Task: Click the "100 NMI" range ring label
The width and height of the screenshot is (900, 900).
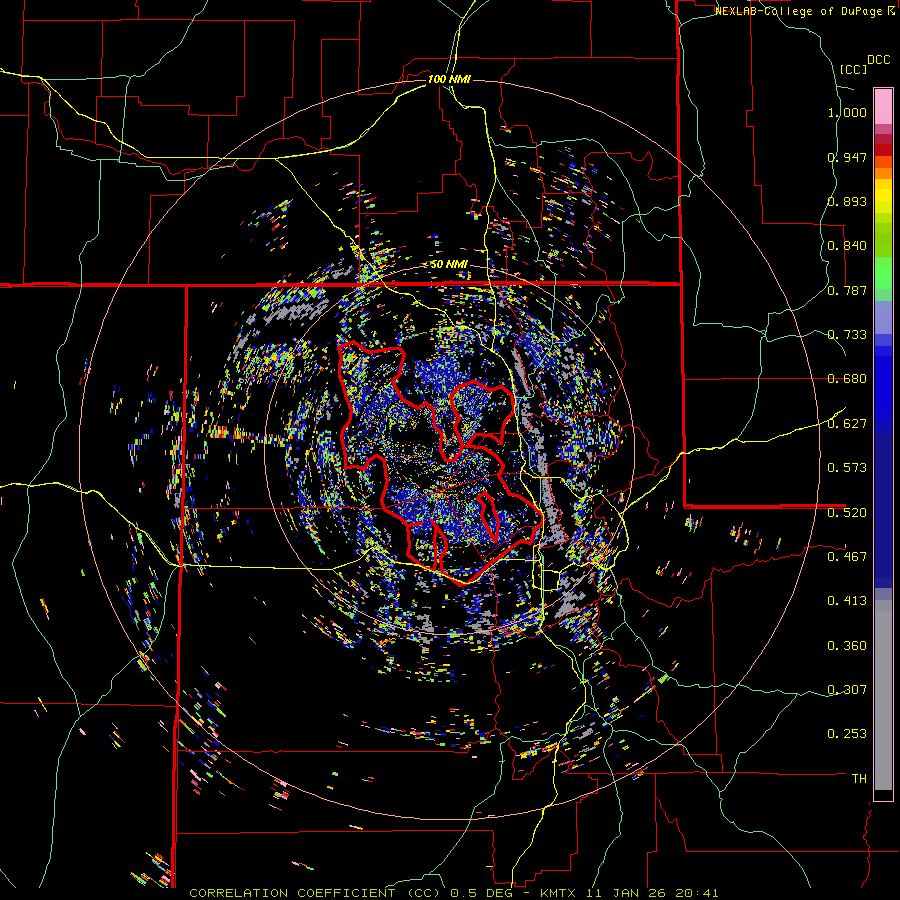Action: [449, 79]
